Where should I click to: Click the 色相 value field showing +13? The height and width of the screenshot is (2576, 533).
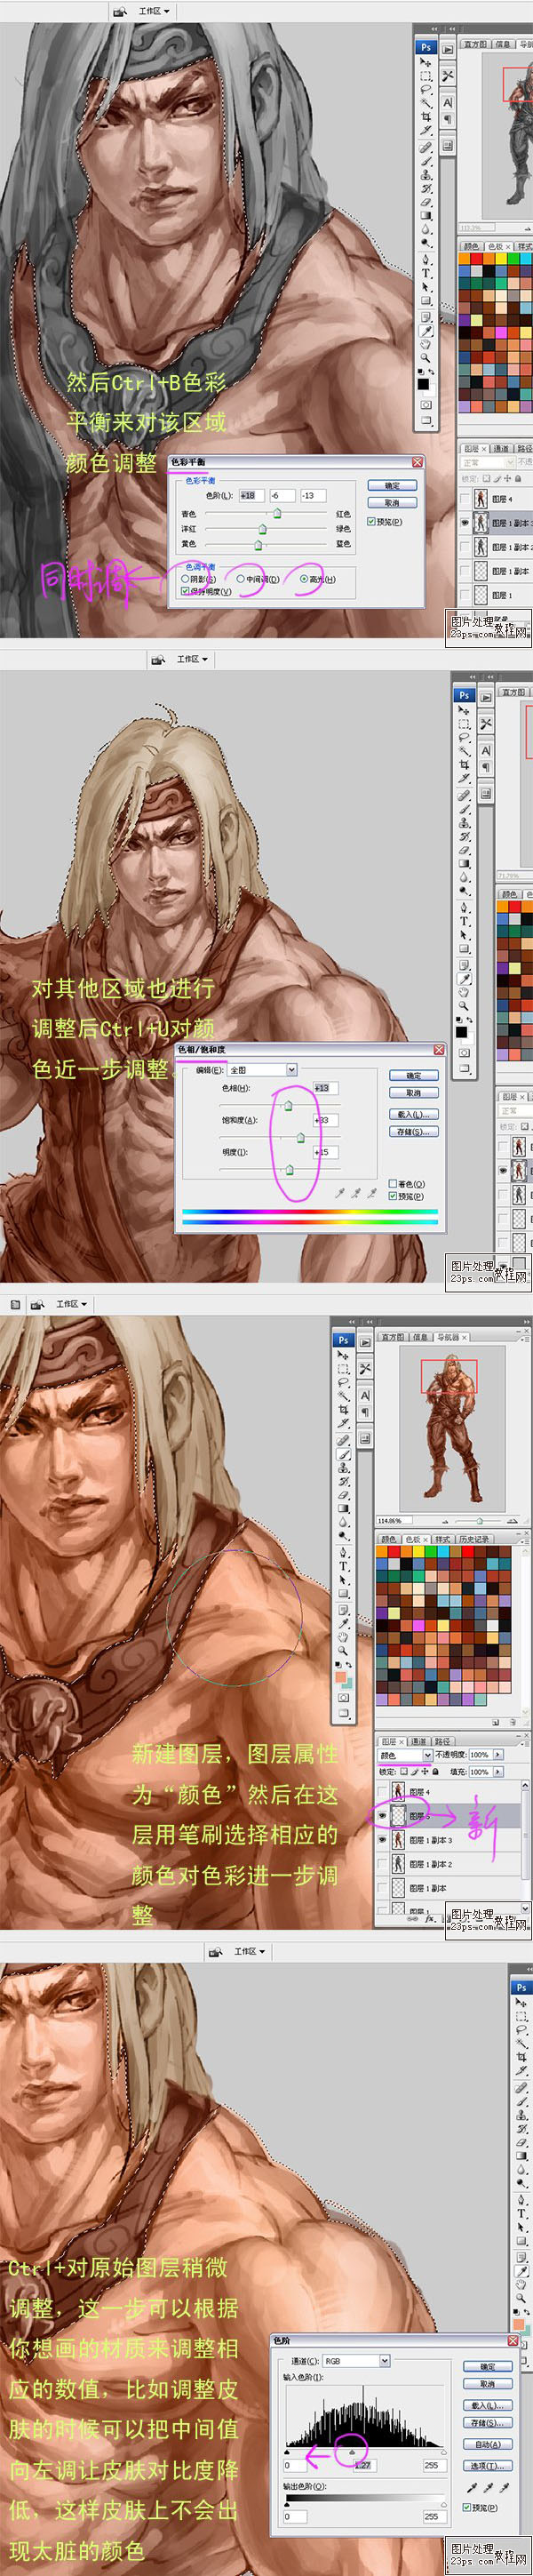click(327, 1087)
